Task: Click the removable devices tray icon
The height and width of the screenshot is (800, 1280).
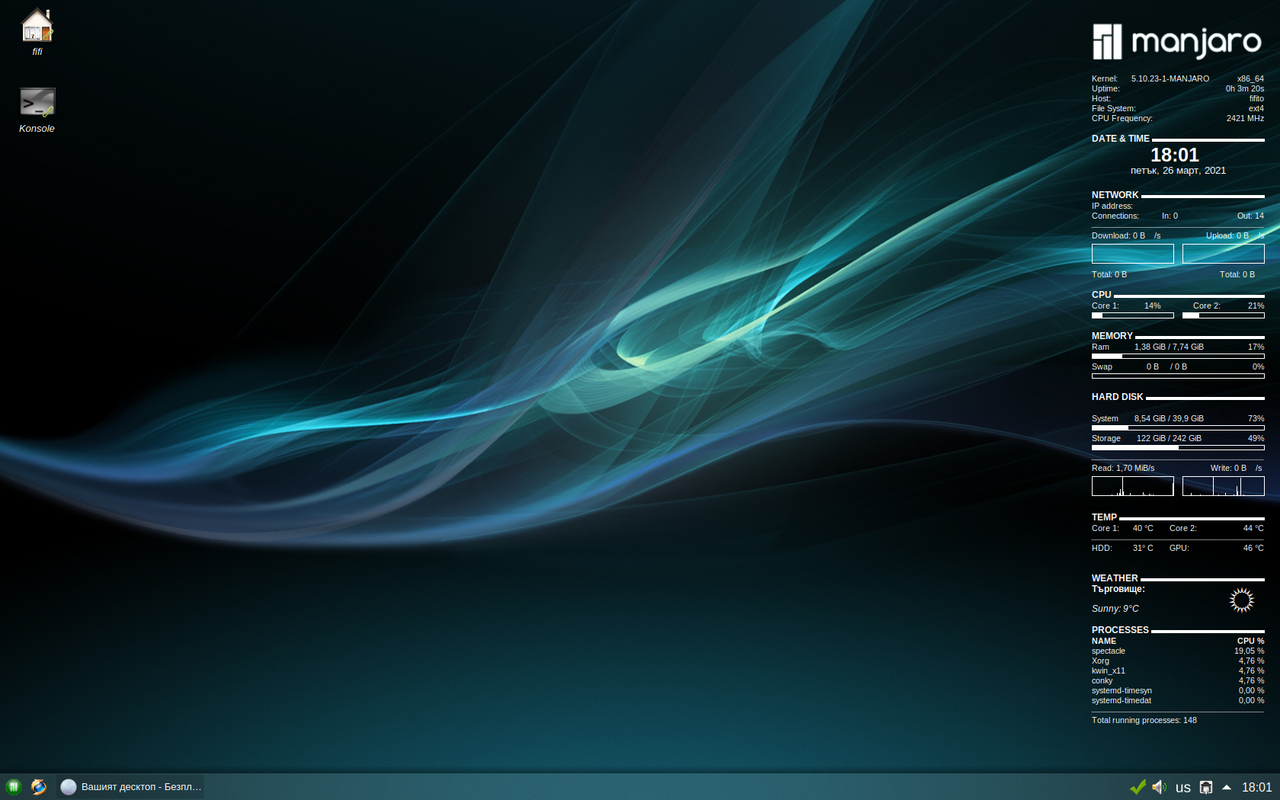Action: point(1206,787)
